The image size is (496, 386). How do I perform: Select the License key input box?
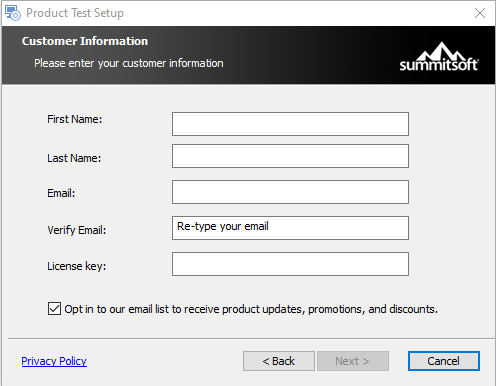point(290,264)
